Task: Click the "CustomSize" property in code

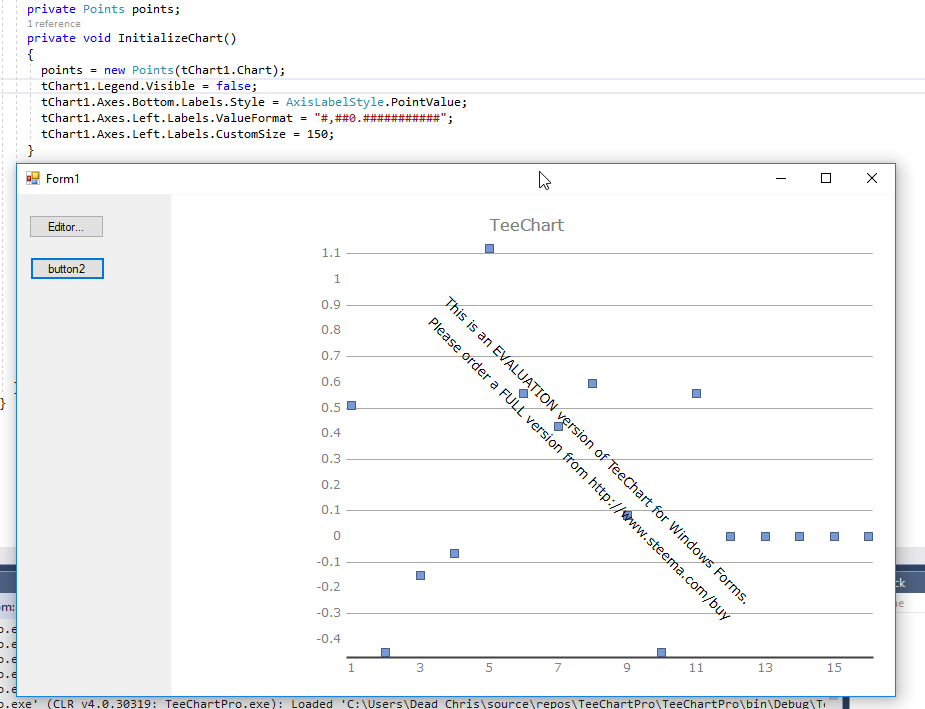Action: tap(251, 134)
